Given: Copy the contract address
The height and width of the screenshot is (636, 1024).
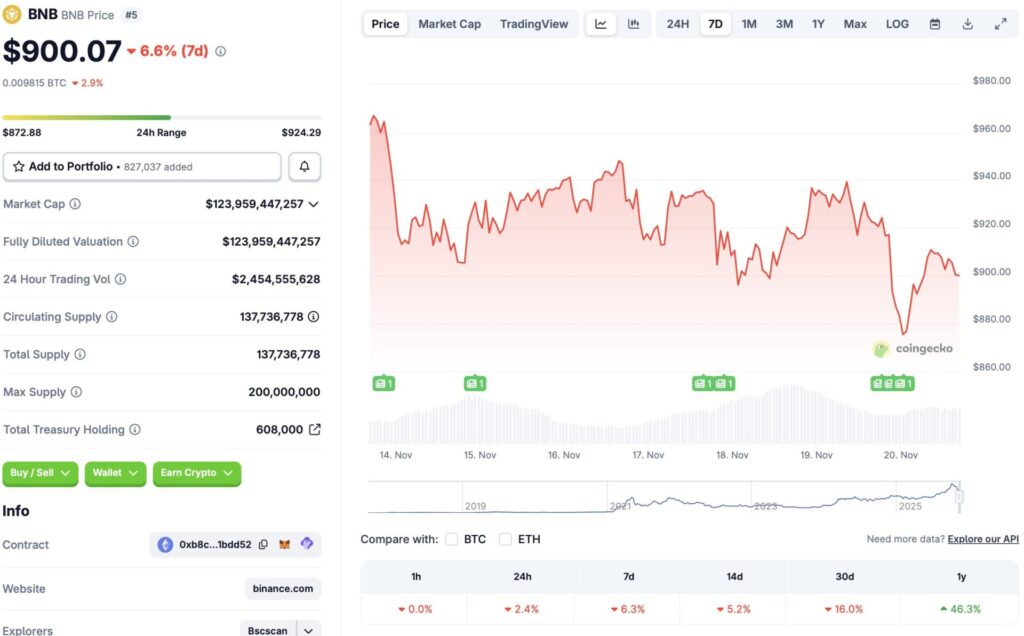Looking at the screenshot, I should (263, 544).
